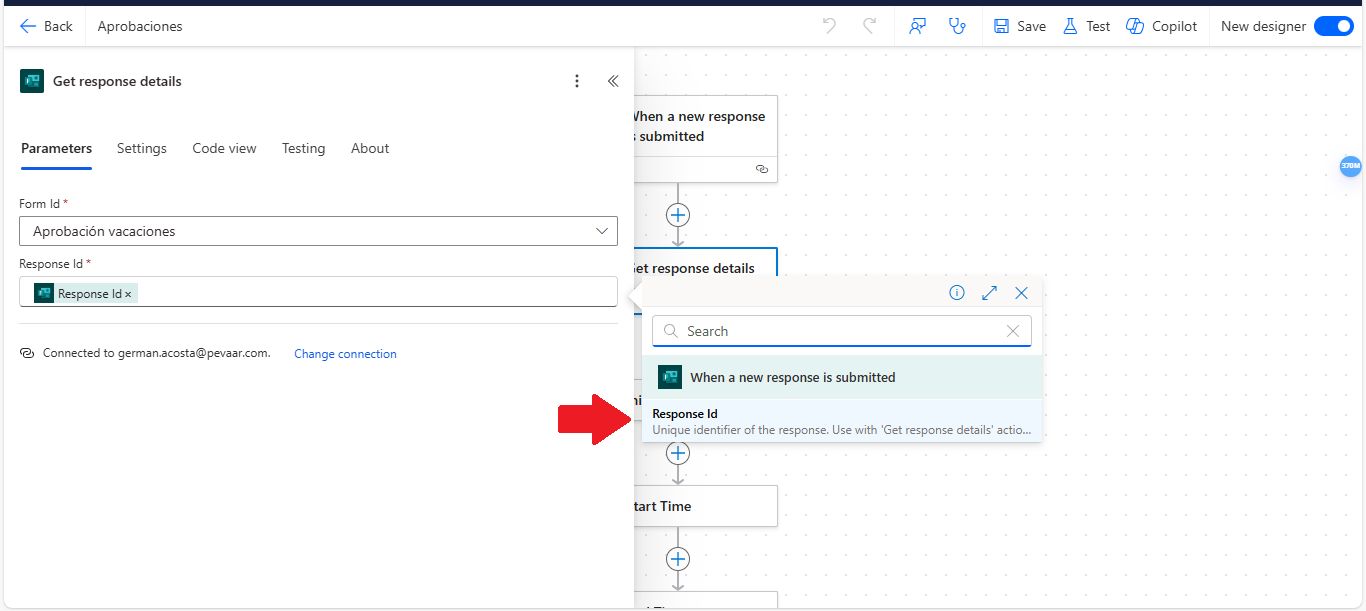This screenshot has width=1366, height=611.
Task: Switch to the Parameters tab
Action: click(x=56, y=148)
